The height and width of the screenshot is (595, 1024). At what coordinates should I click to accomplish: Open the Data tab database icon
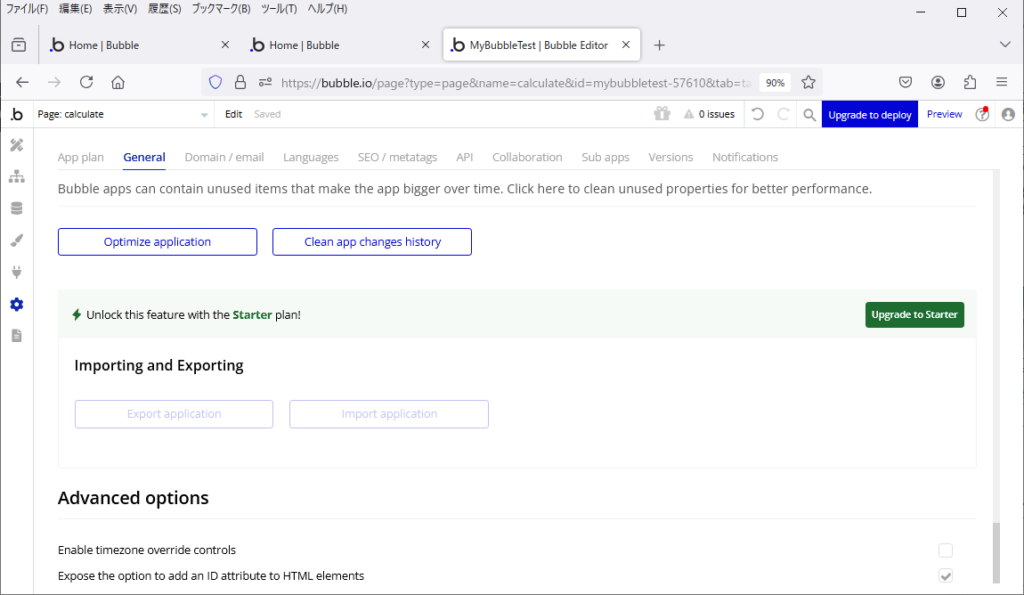17,208
